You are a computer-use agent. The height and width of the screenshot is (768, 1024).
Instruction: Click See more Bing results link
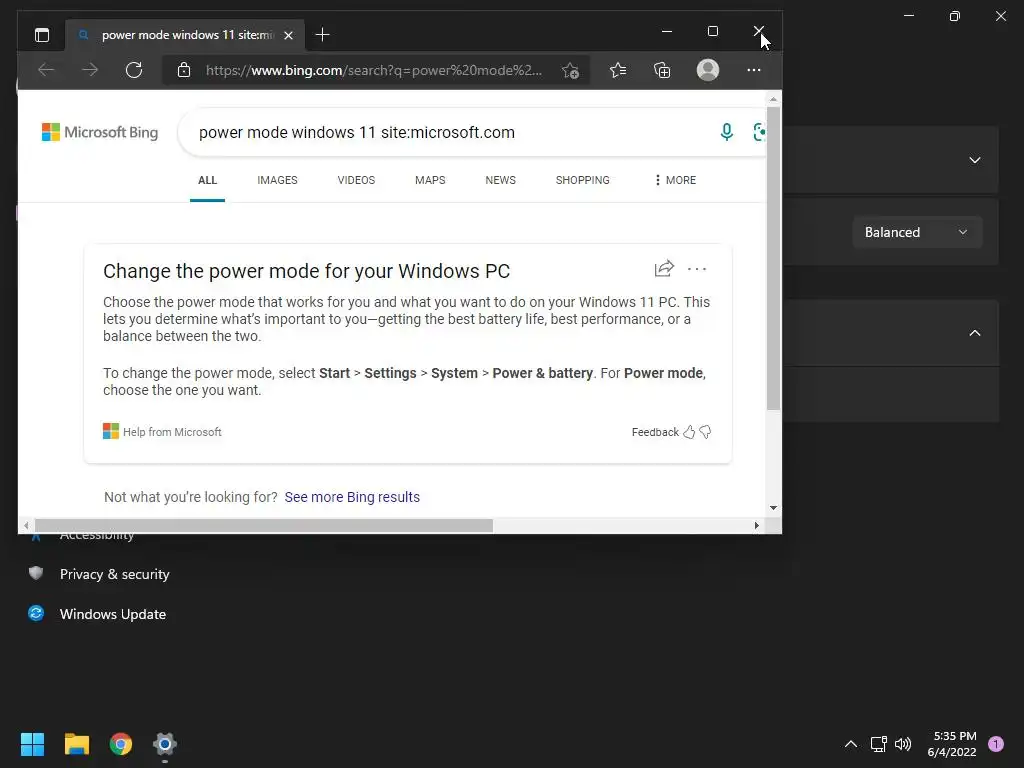click(352, 497)
